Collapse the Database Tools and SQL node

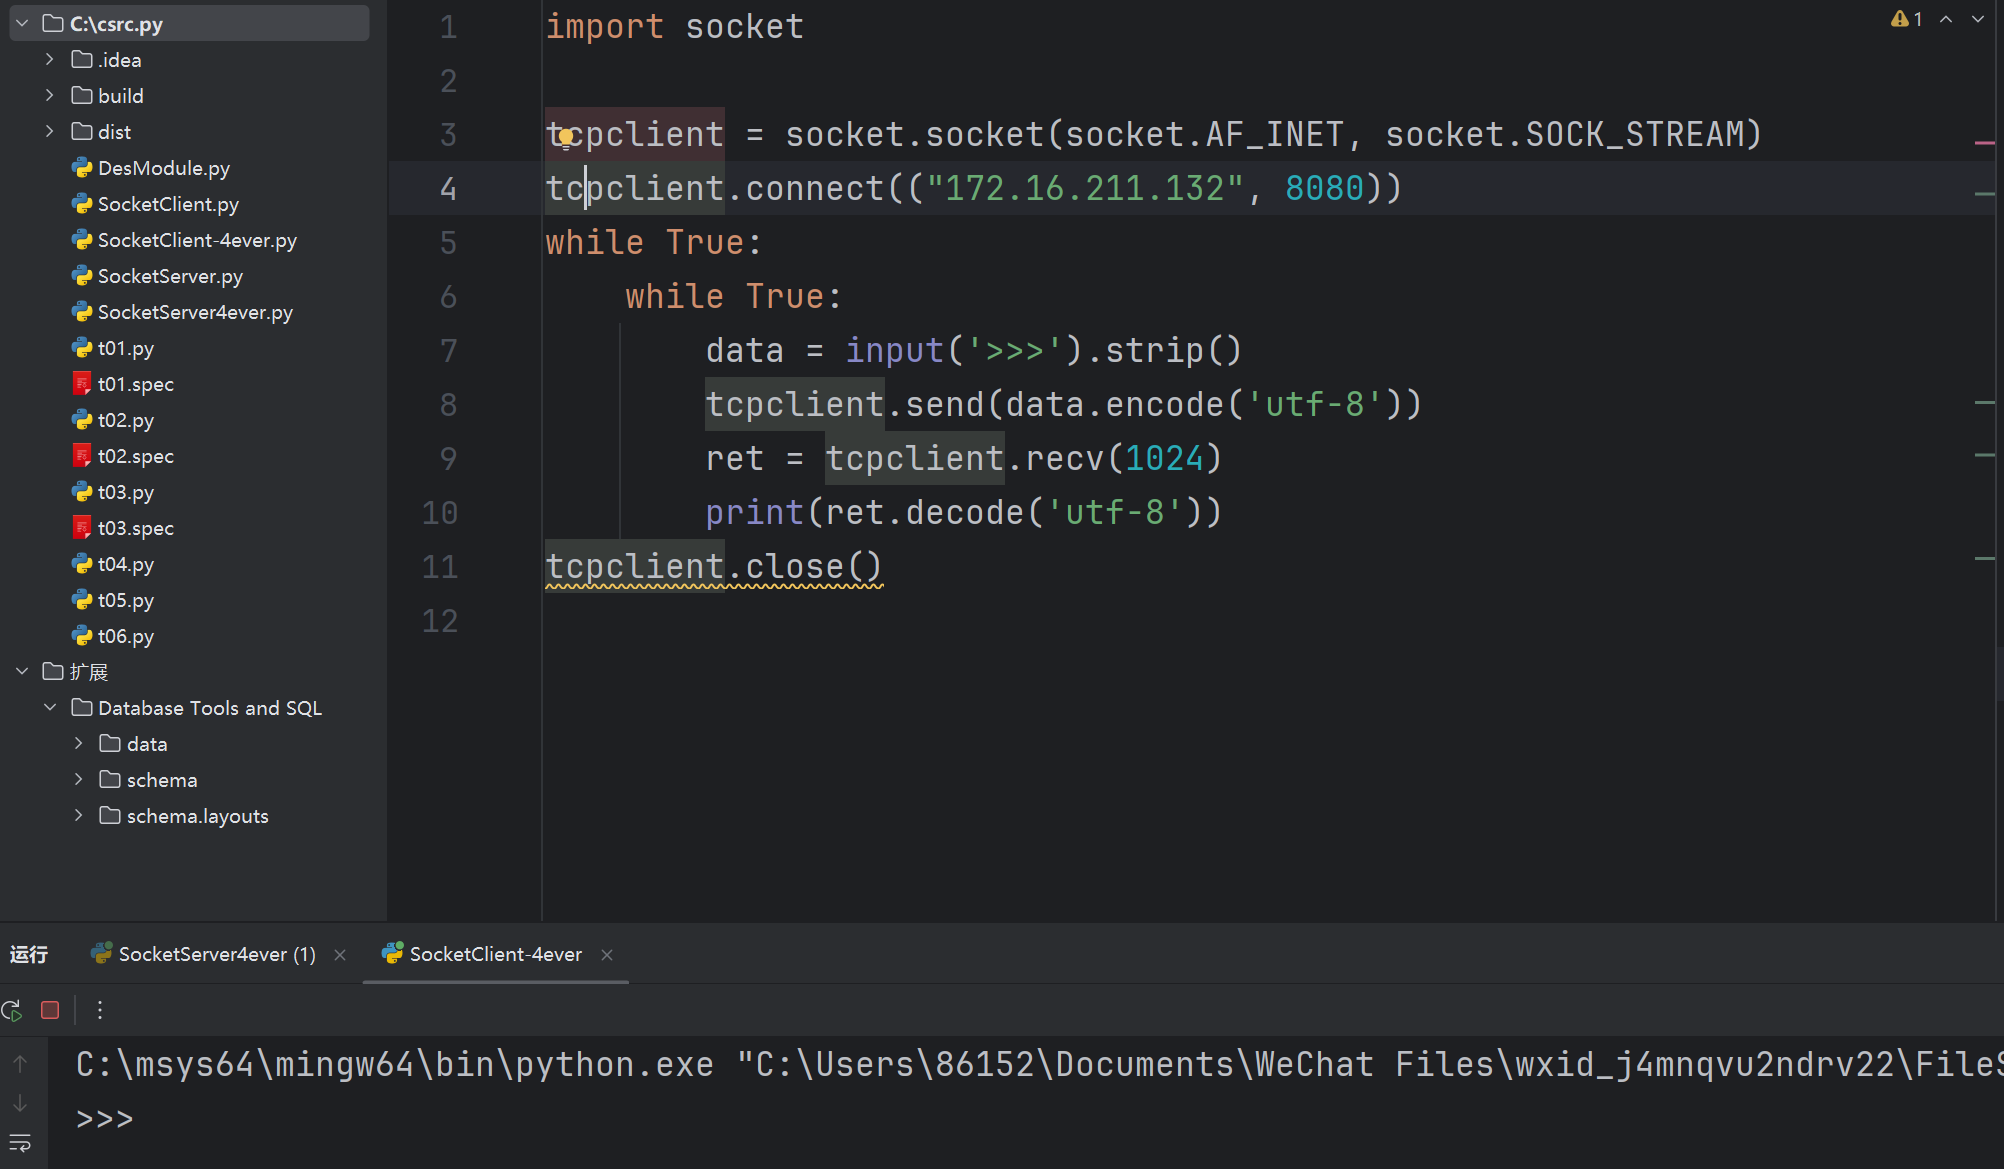(x=50, y=708)
